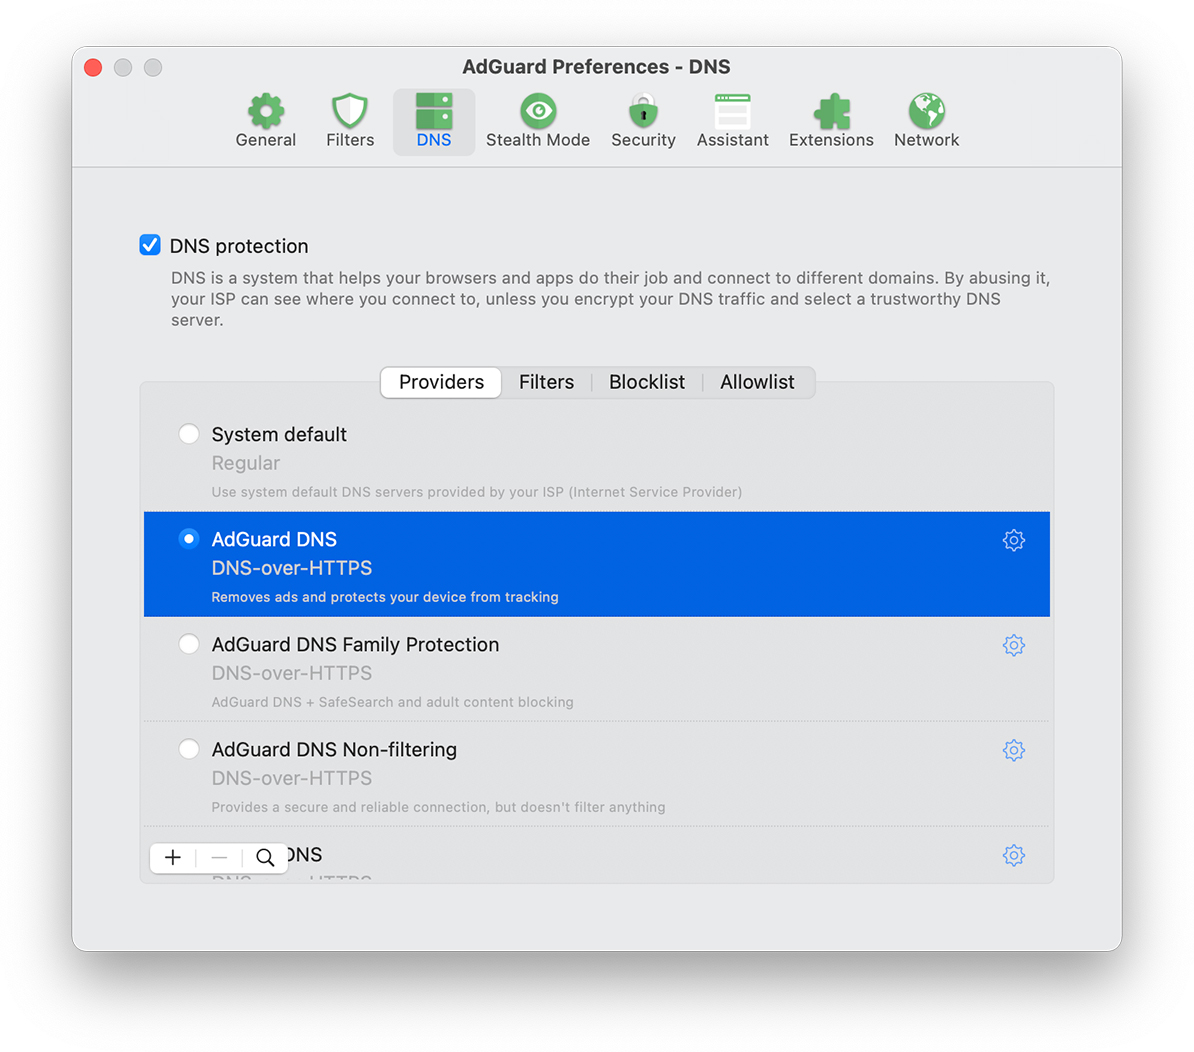Search providers with the magnifier button
Viewport: 1194px width, 1052px height.
pyautogui.click(x=265, y=857)
